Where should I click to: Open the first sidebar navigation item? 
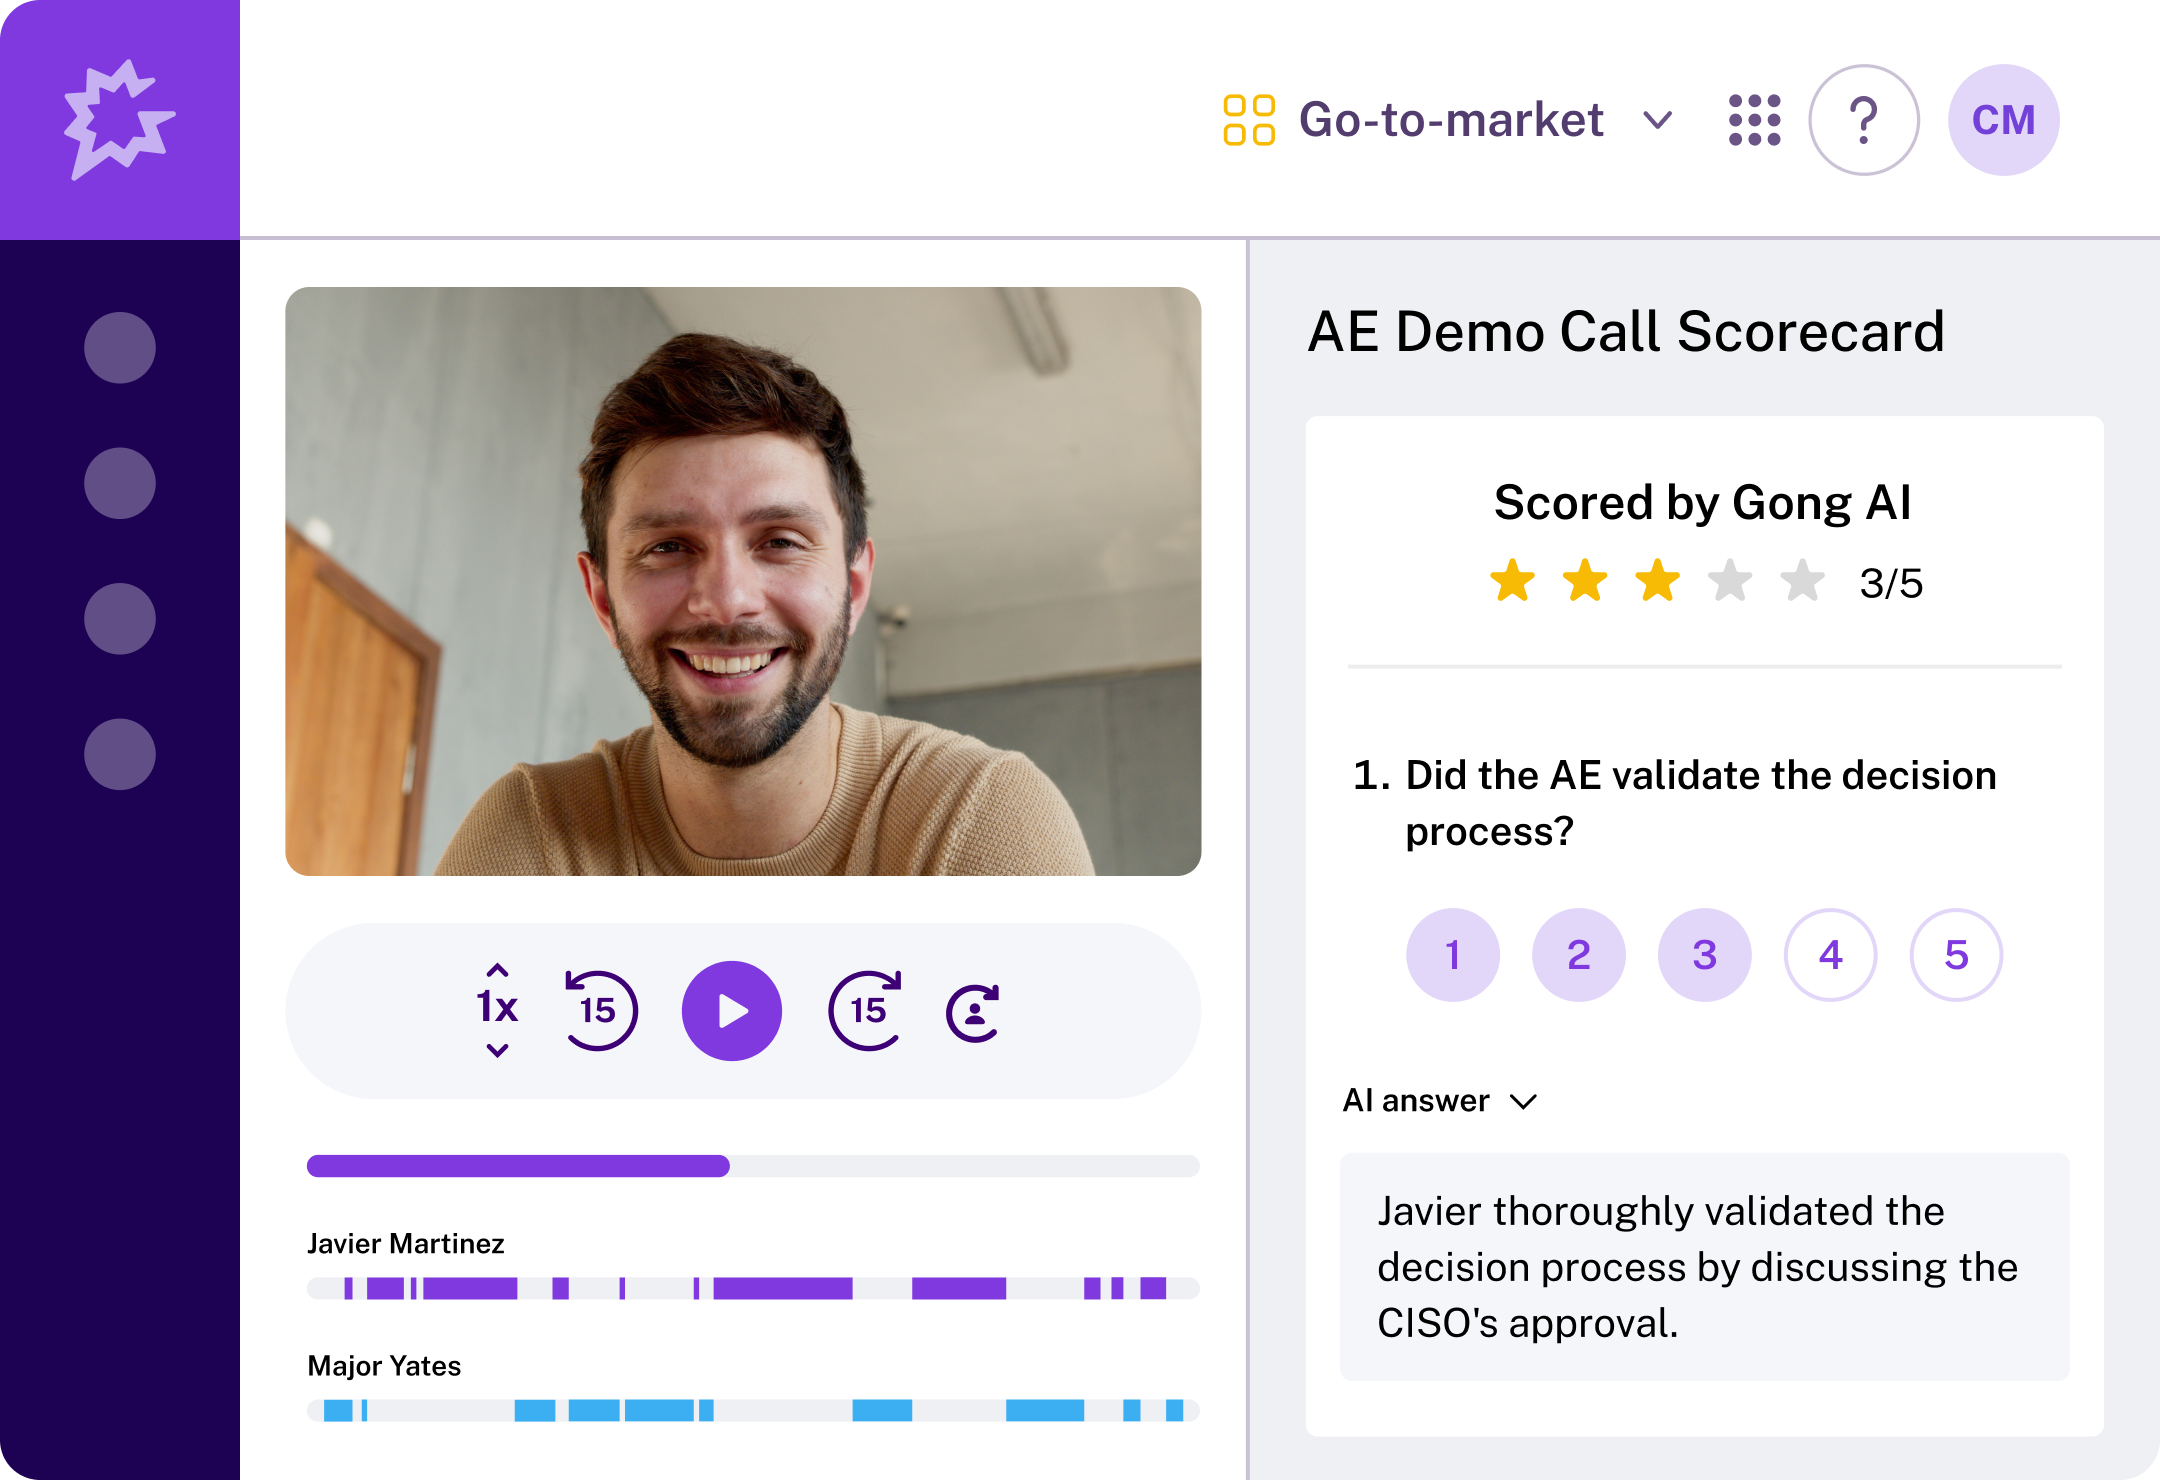(x=120, y=348)
